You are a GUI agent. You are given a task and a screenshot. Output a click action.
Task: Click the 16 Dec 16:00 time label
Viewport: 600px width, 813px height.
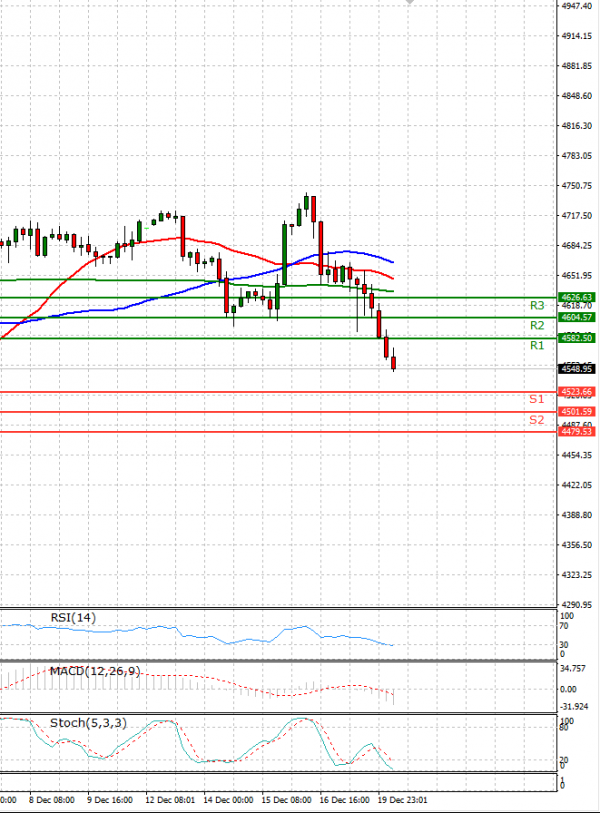point(344,800)
